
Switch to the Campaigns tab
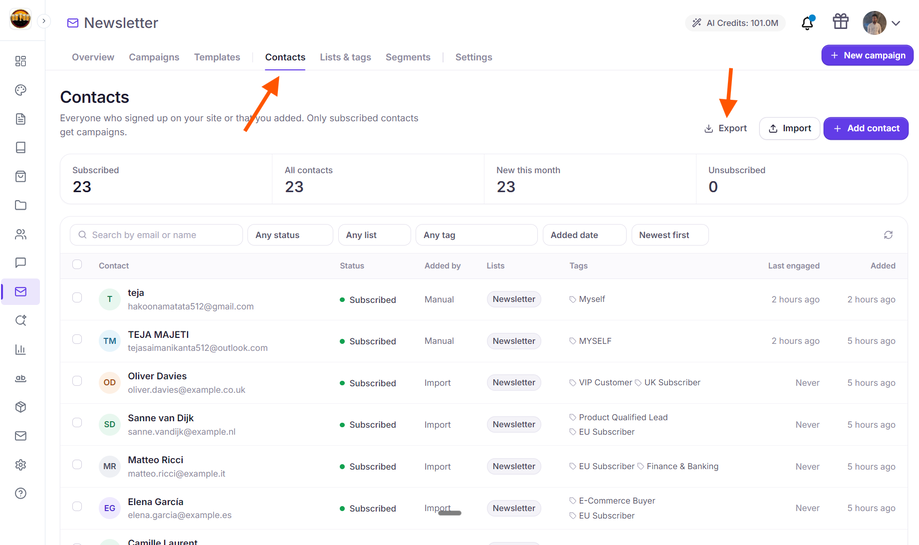154,57
